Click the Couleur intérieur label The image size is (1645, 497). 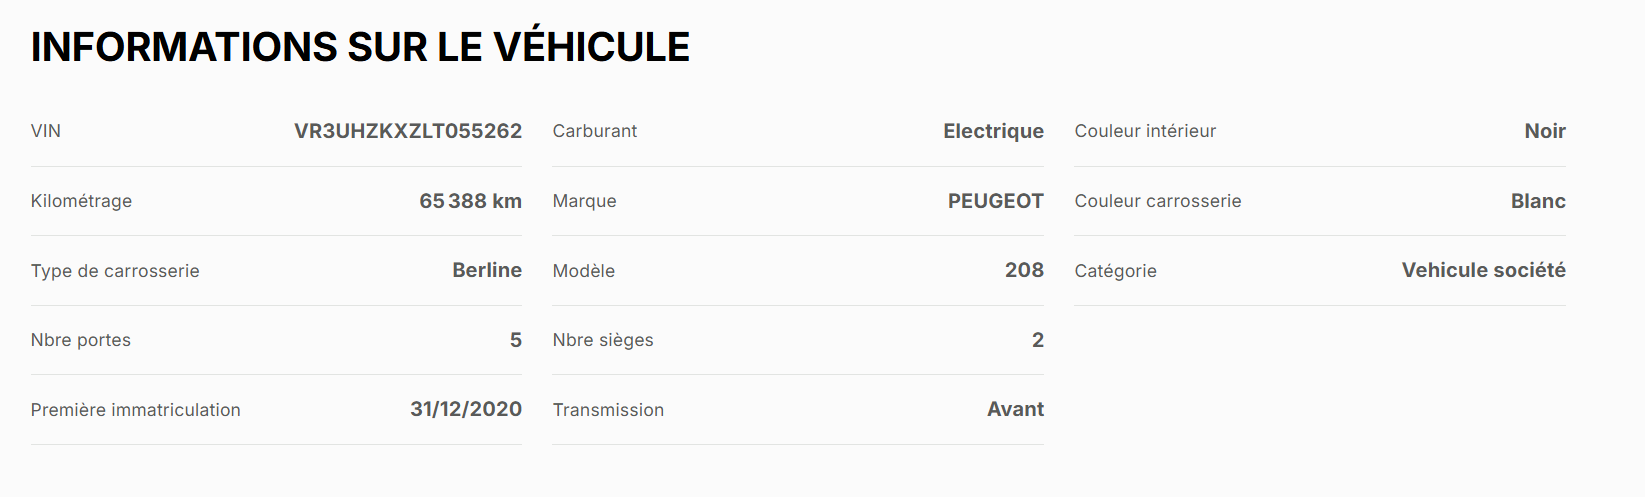[x=1145, y=131]
